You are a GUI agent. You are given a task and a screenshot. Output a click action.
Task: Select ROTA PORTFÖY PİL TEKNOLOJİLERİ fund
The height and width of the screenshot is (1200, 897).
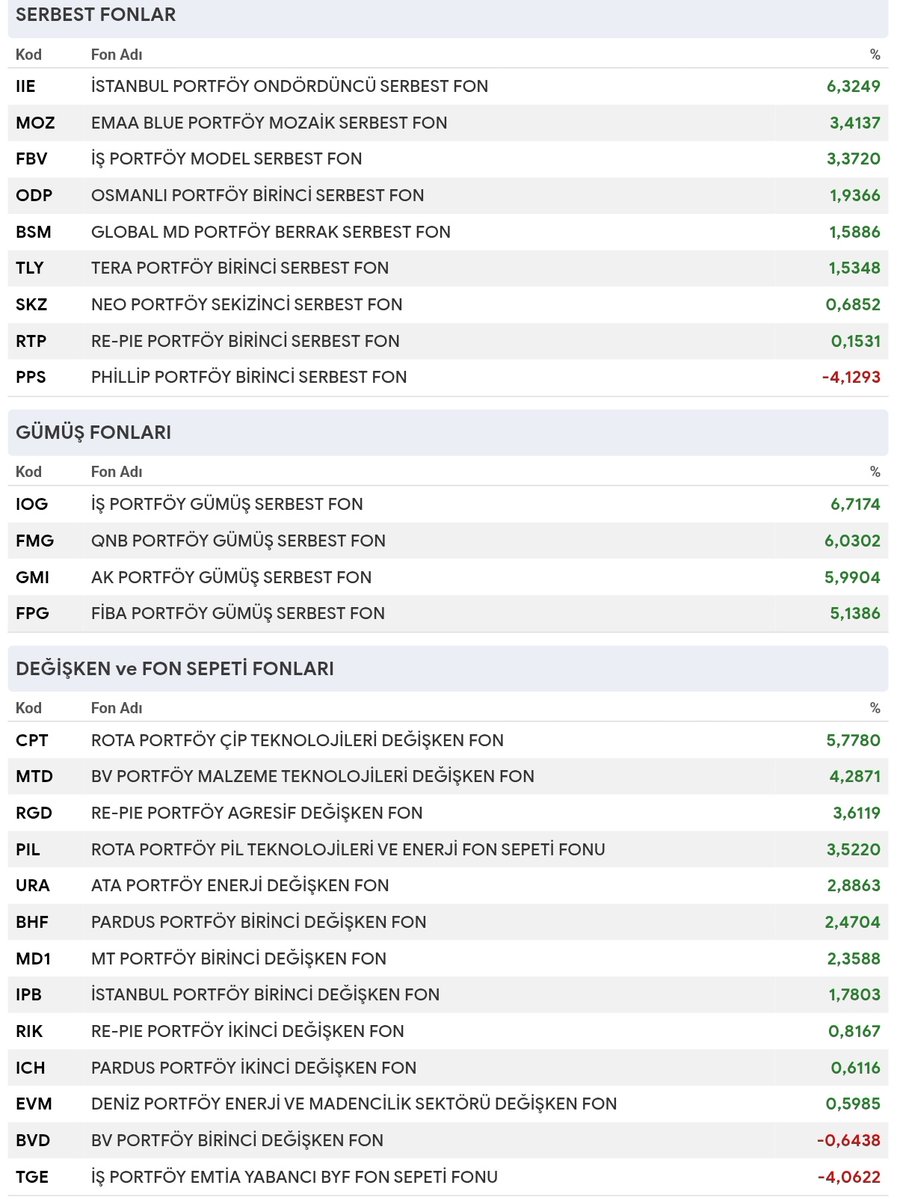point(348,849)
